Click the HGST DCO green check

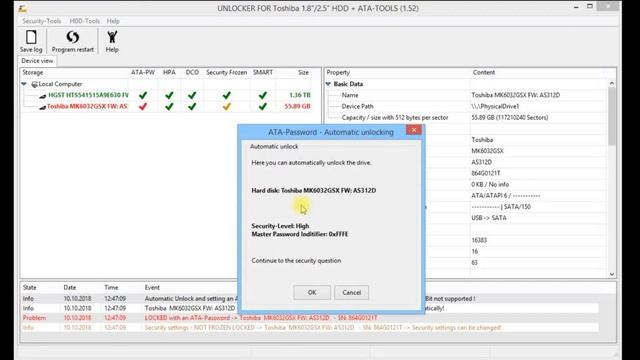(192, 95)
